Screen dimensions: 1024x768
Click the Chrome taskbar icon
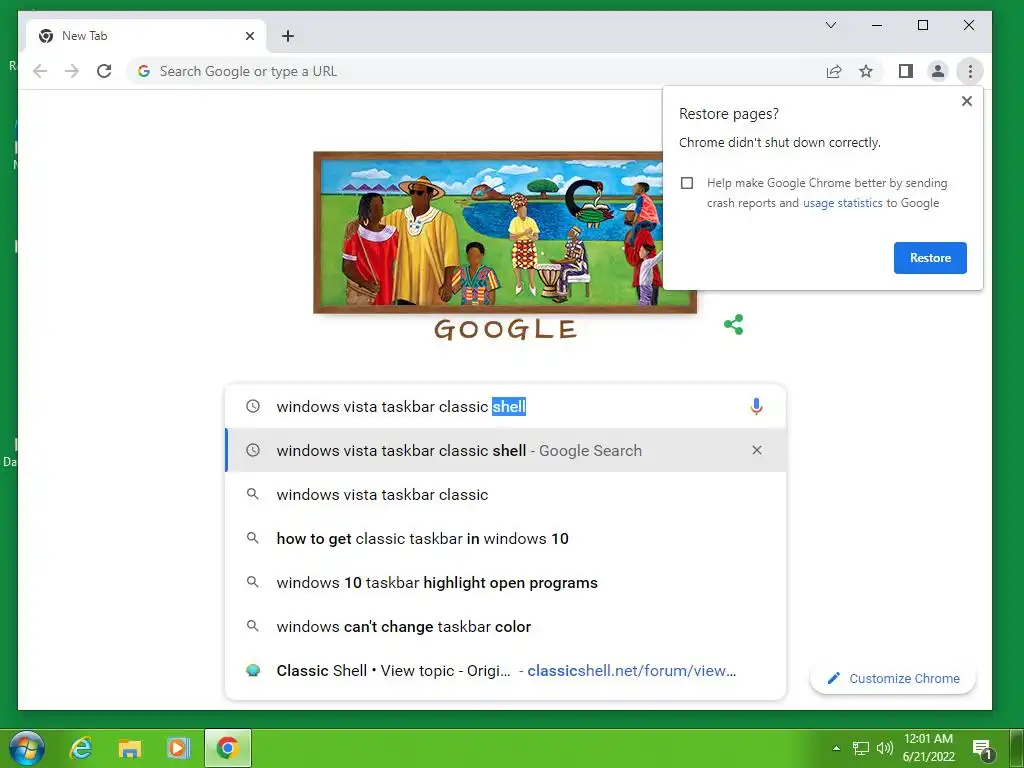(x=227, y=748)
